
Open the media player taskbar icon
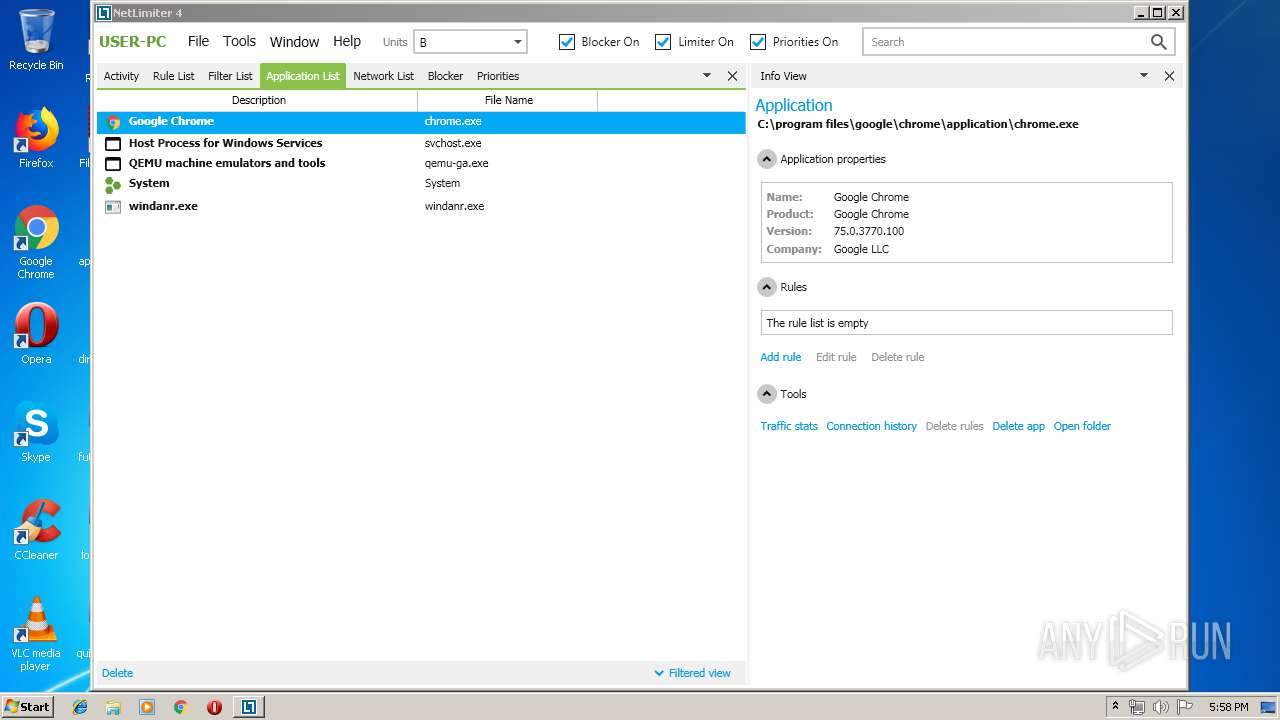[x=147, y=707]
